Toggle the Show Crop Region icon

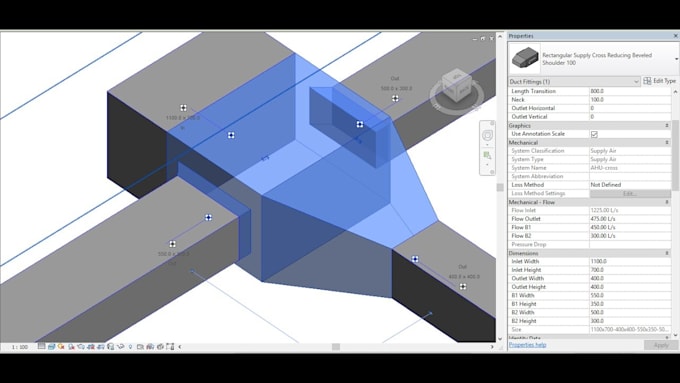tap(101, 347)
